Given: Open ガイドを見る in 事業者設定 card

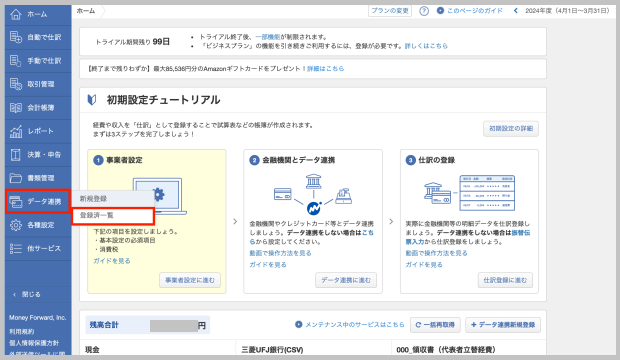Looking at the screenshot, I should tap(112, 261).
